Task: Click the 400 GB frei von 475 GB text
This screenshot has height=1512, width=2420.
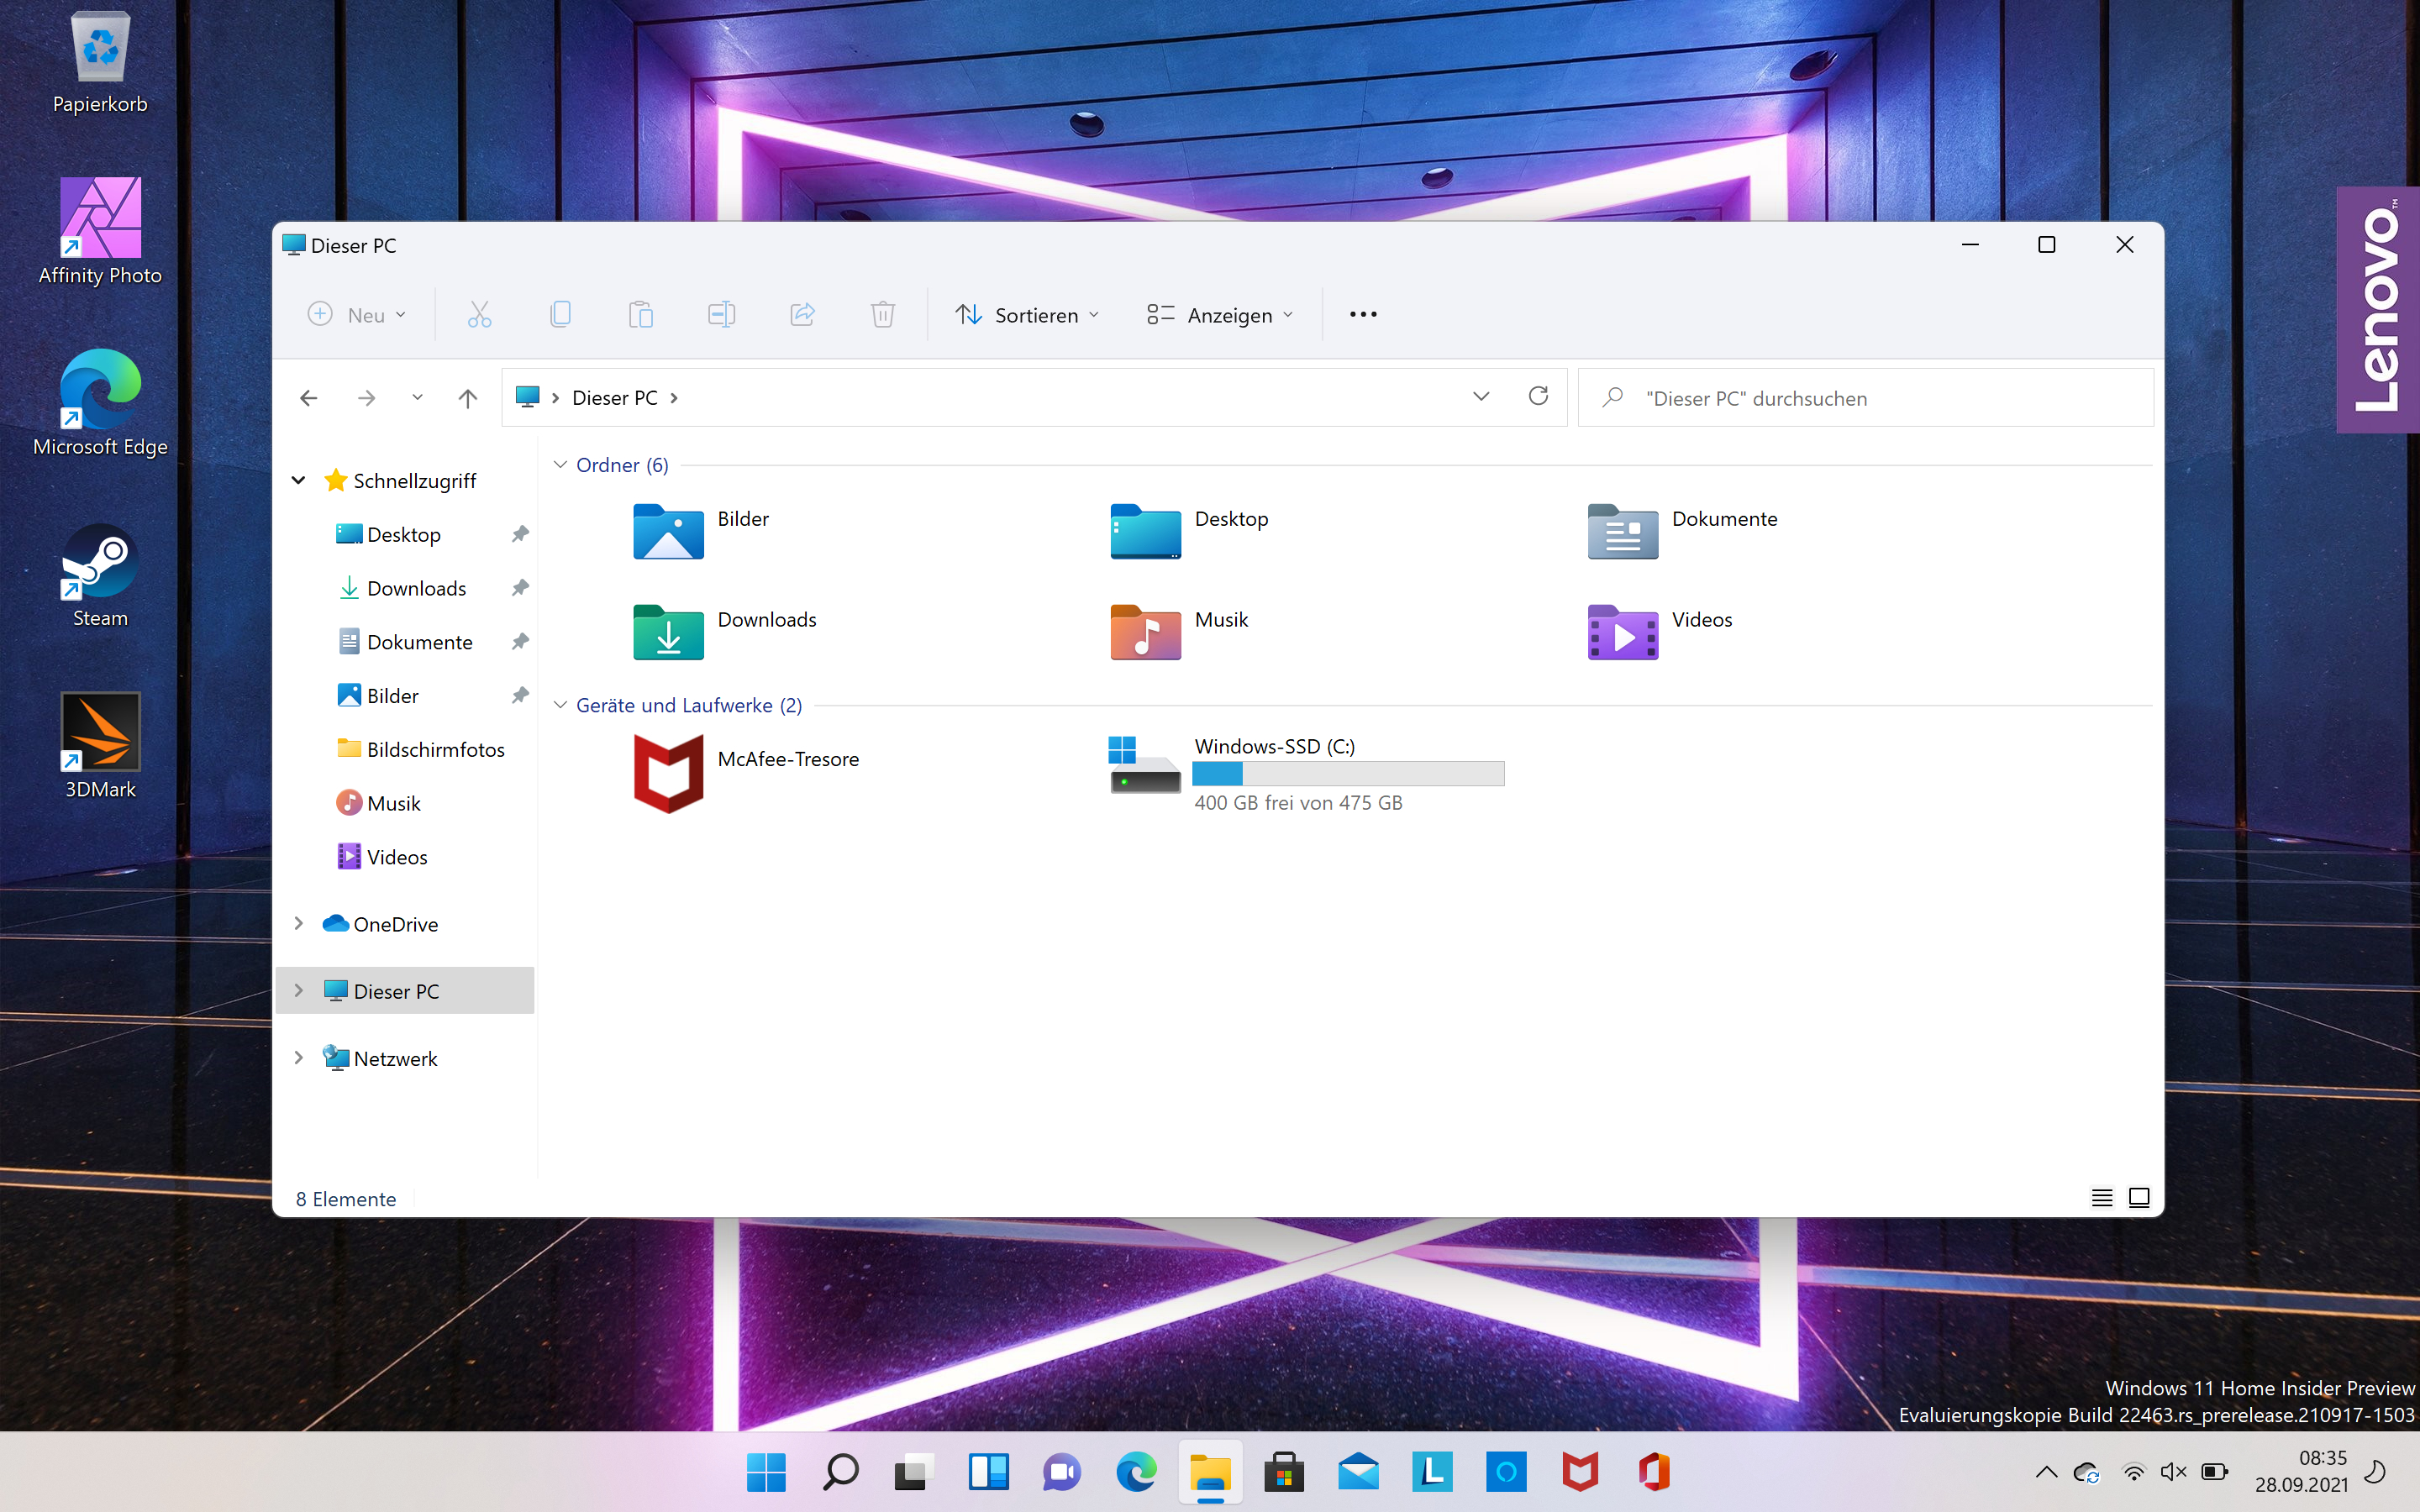Action: click(x=1298, y=803)
